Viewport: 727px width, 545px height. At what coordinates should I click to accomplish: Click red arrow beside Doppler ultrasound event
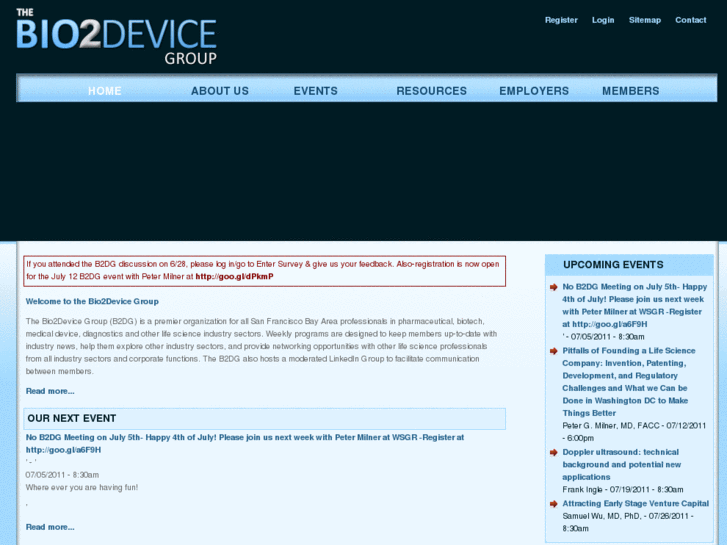[x=554, y=452]
